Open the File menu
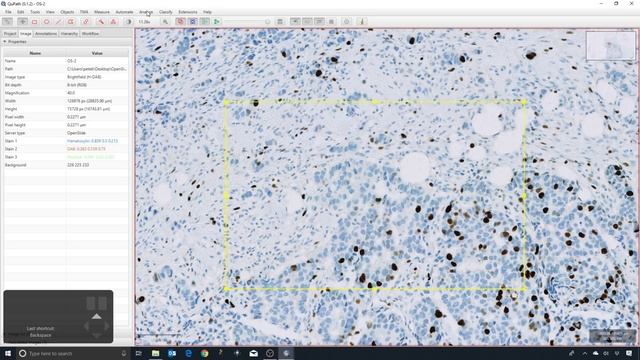640x360 pixels. [x=8, y=12]
